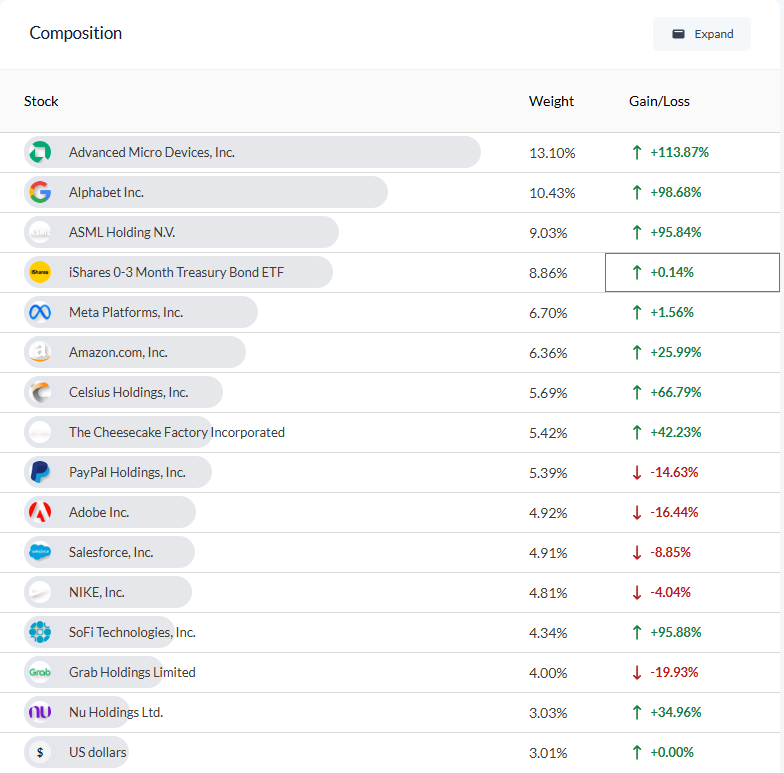Select the US dollars row name
The image size is (784, 773).
click(x=98, y=752)
